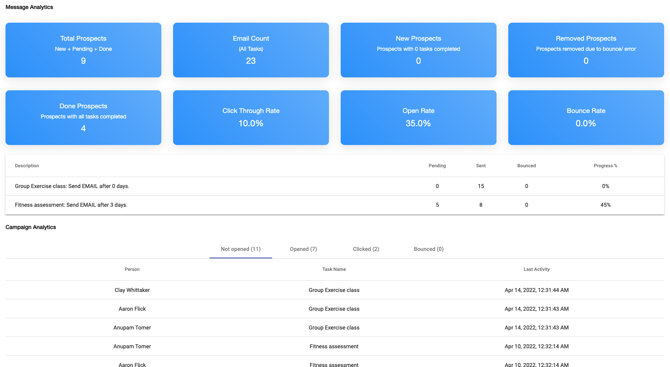
Task: Click the Open Rate card
Action: (418, 117)
